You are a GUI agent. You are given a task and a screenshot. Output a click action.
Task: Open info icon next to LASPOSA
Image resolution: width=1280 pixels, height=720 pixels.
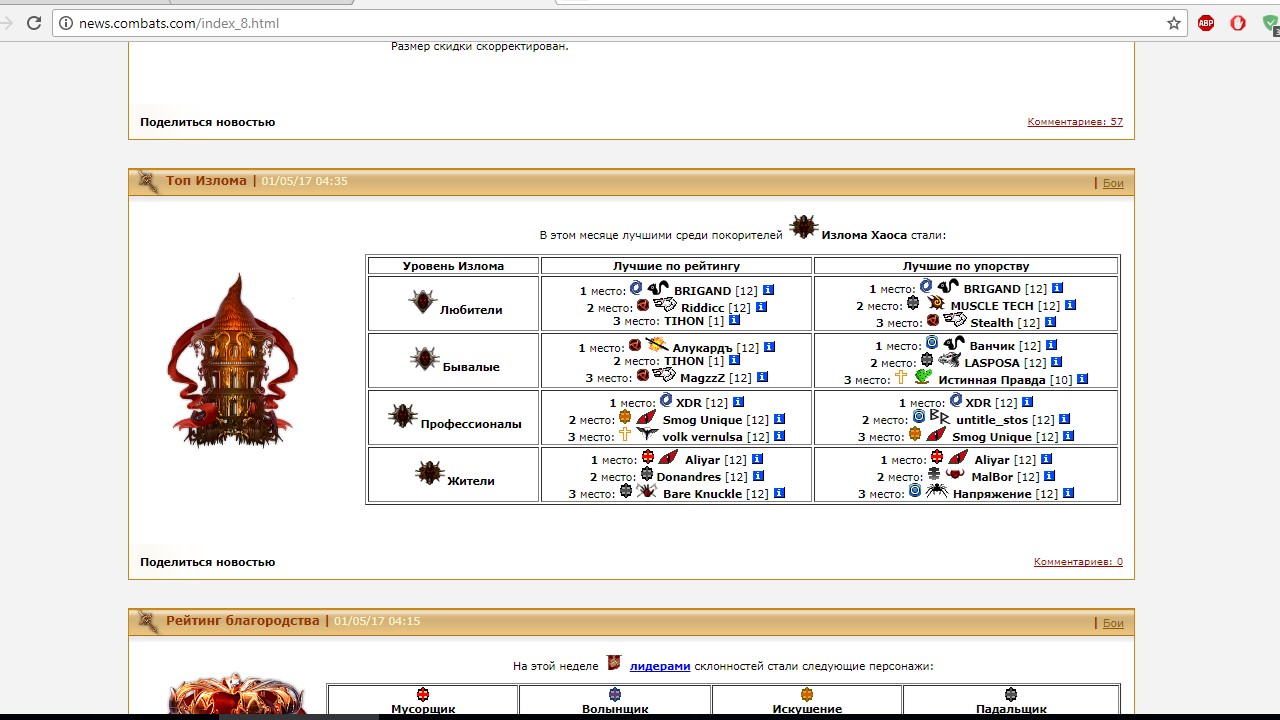(x=1056, y=362)
